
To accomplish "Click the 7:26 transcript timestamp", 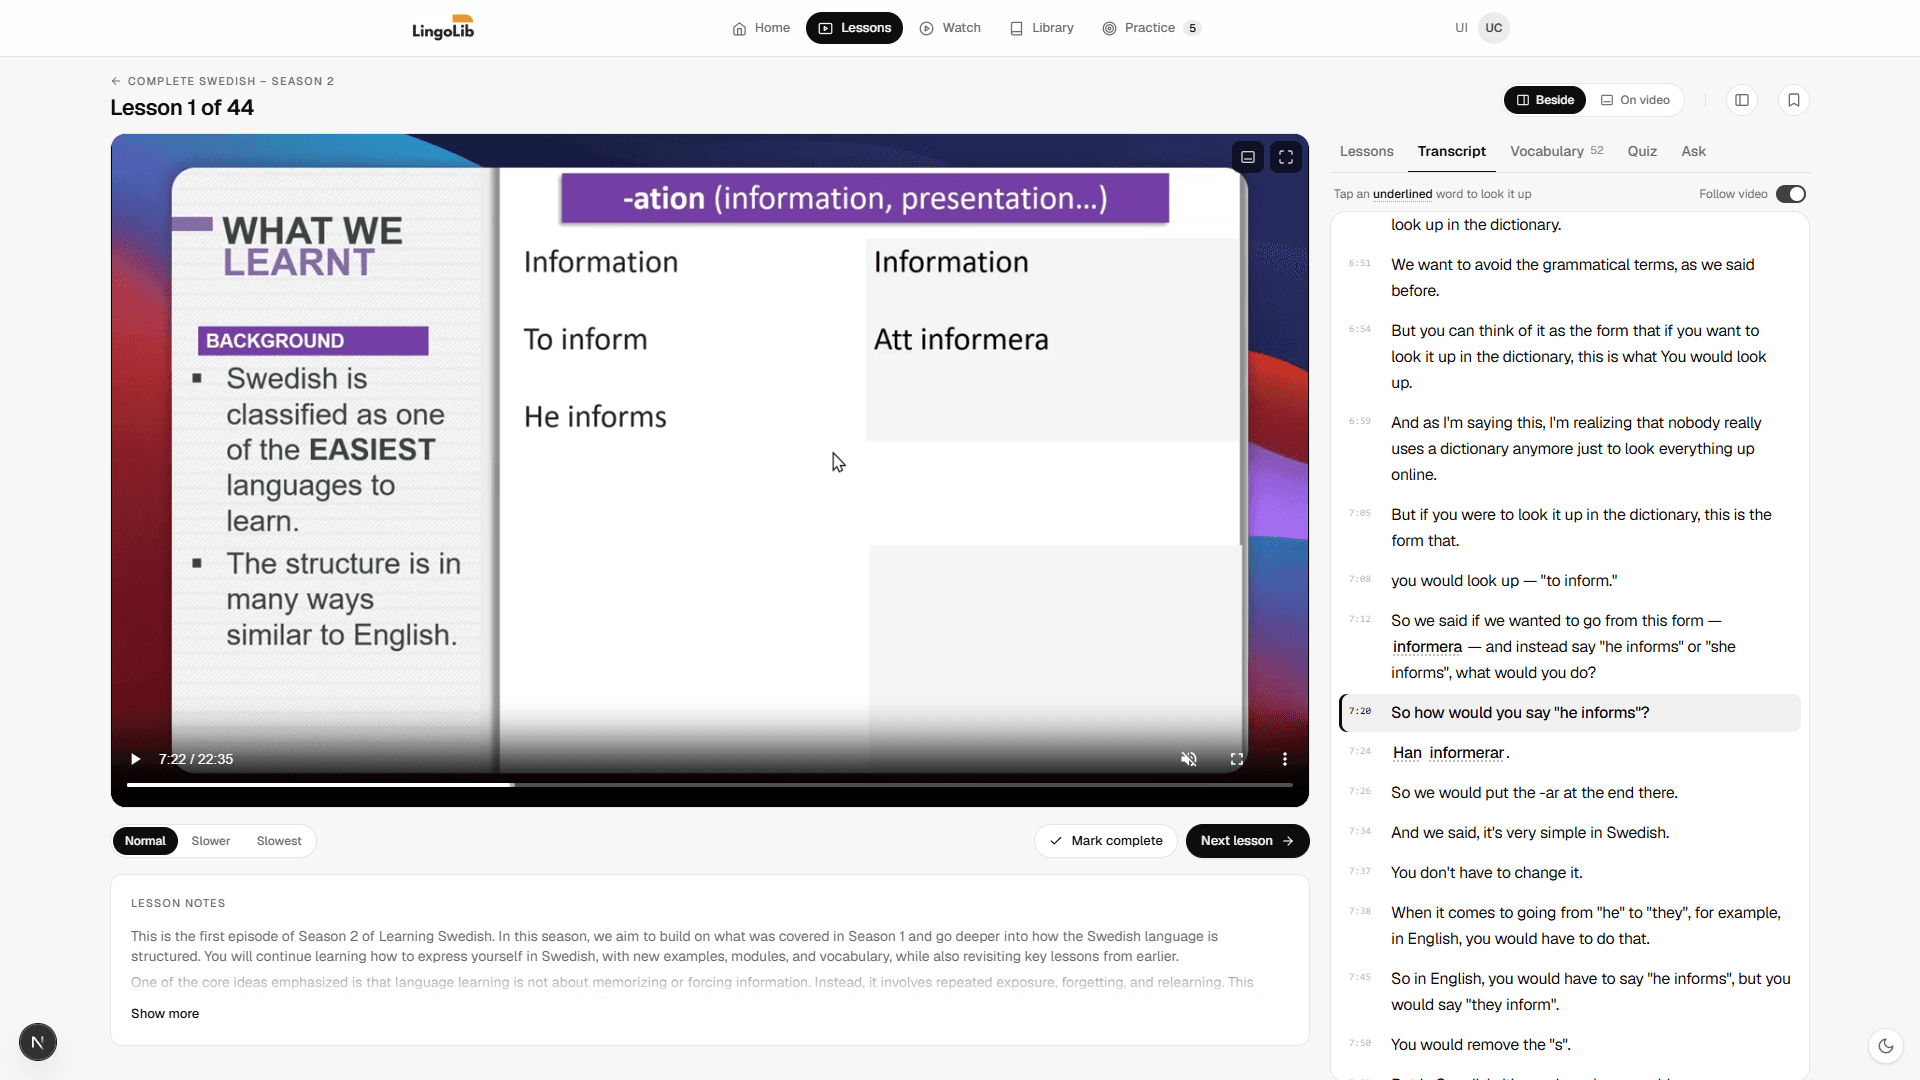I will [1360, 791].
